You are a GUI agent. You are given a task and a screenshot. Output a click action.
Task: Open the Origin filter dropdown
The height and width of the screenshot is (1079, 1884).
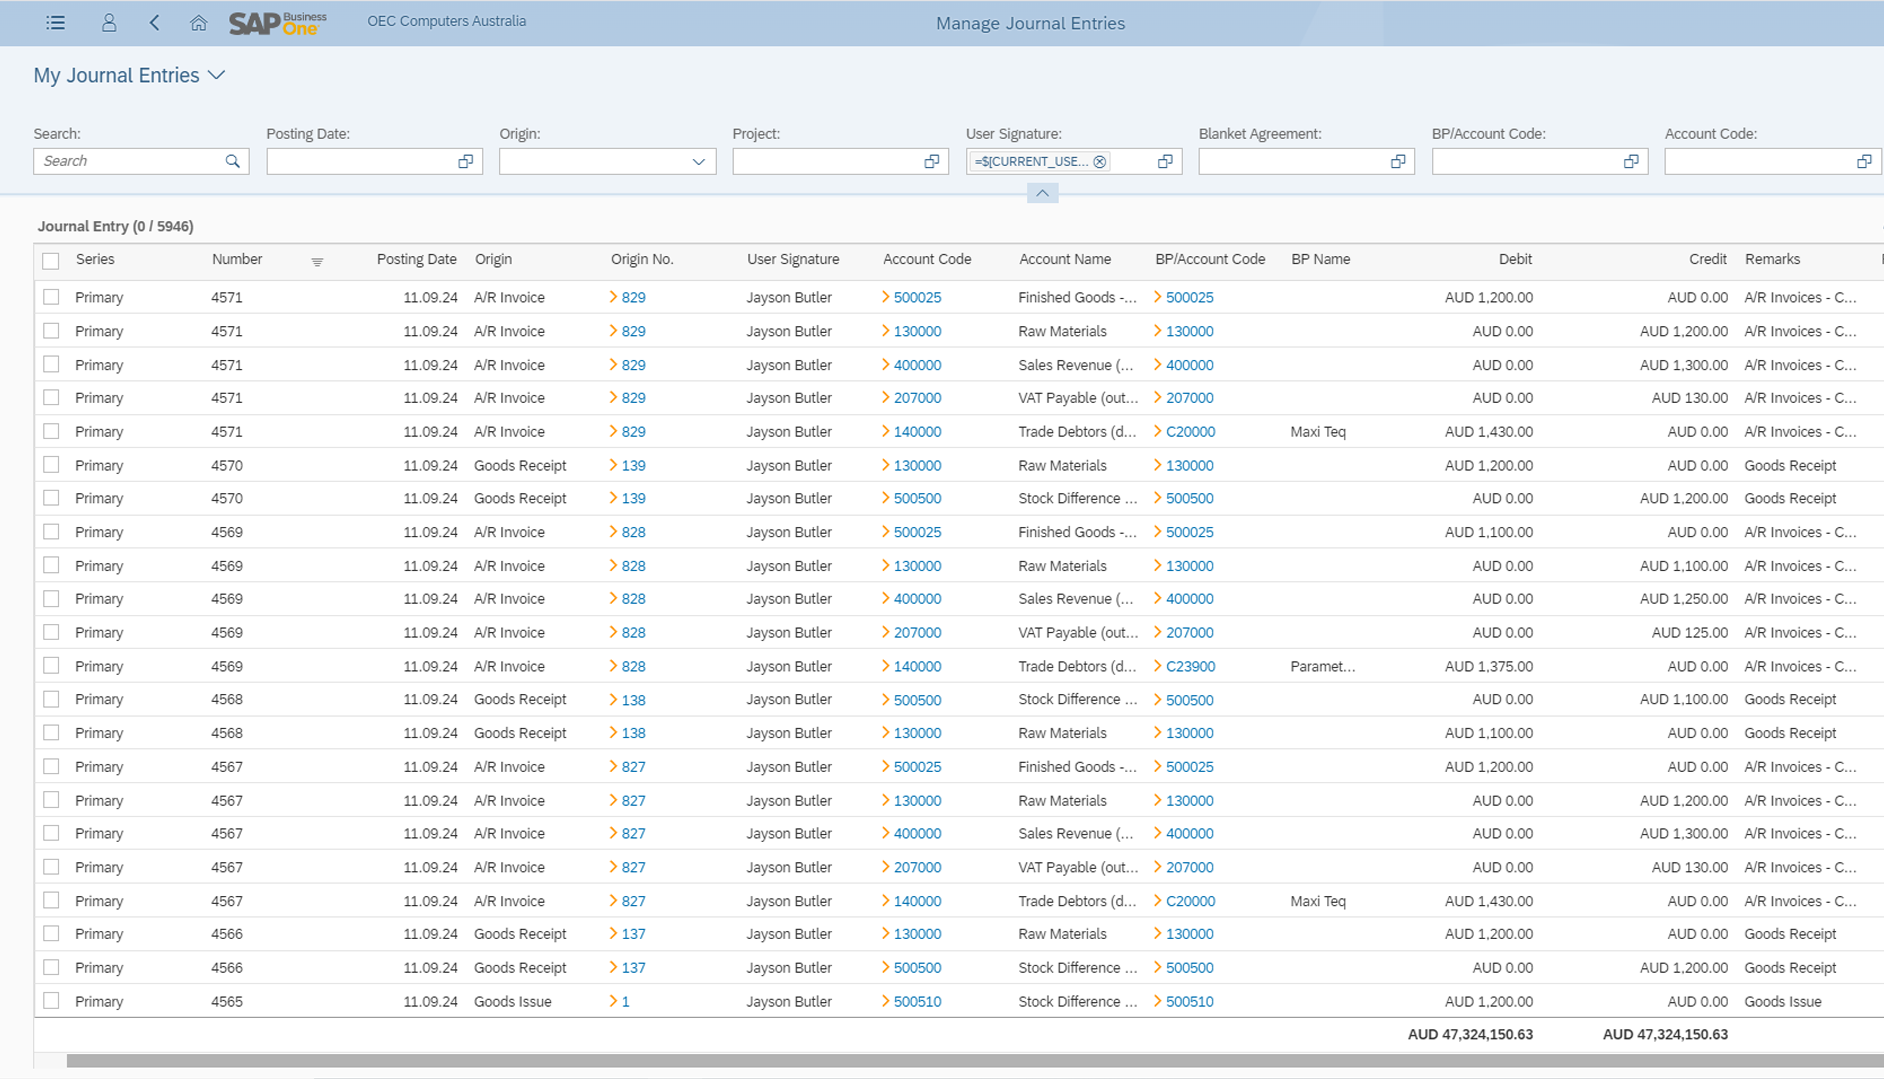coord(698,161)
